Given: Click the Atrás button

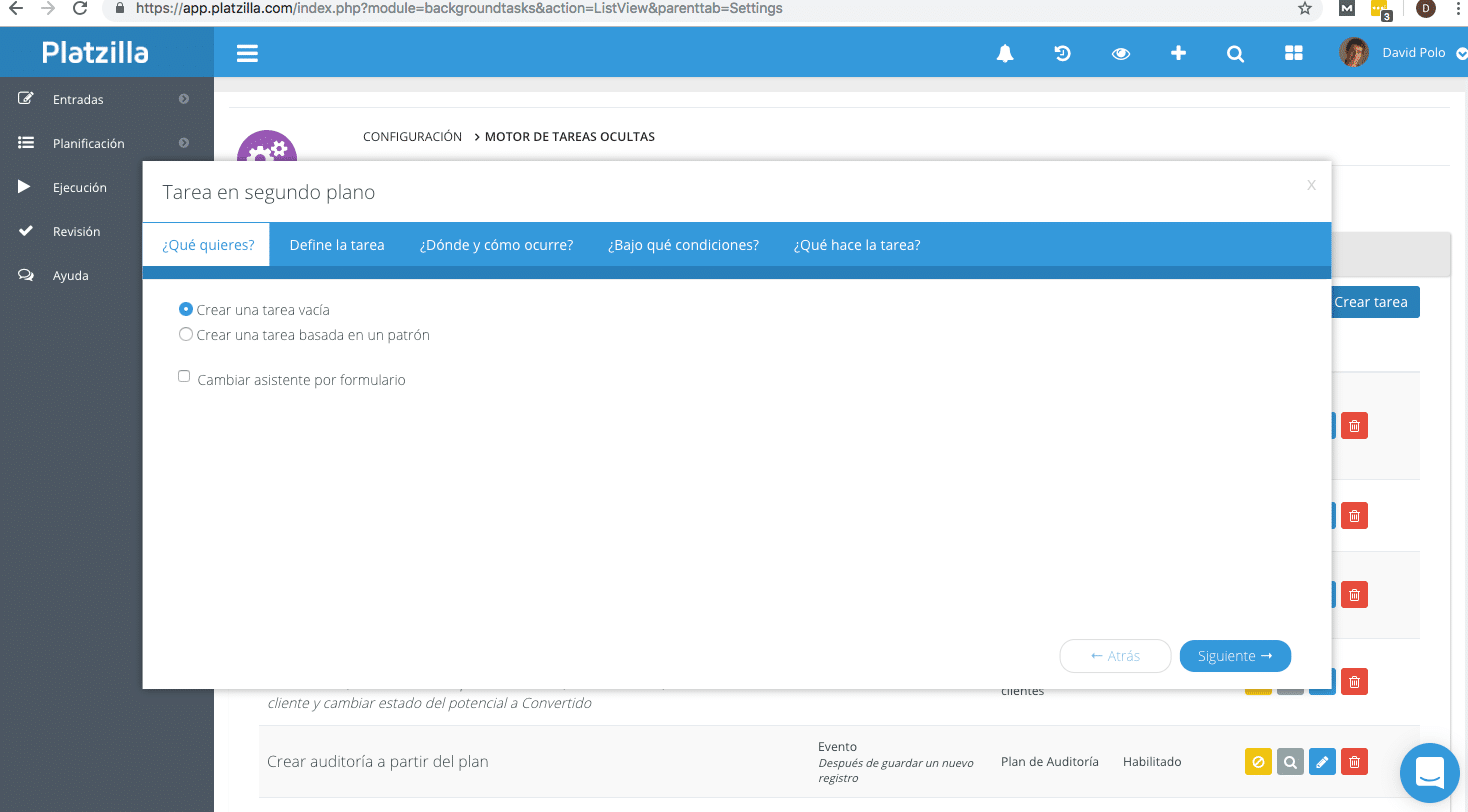Looking at the screenshot, I should click(x=1115, y=656).
